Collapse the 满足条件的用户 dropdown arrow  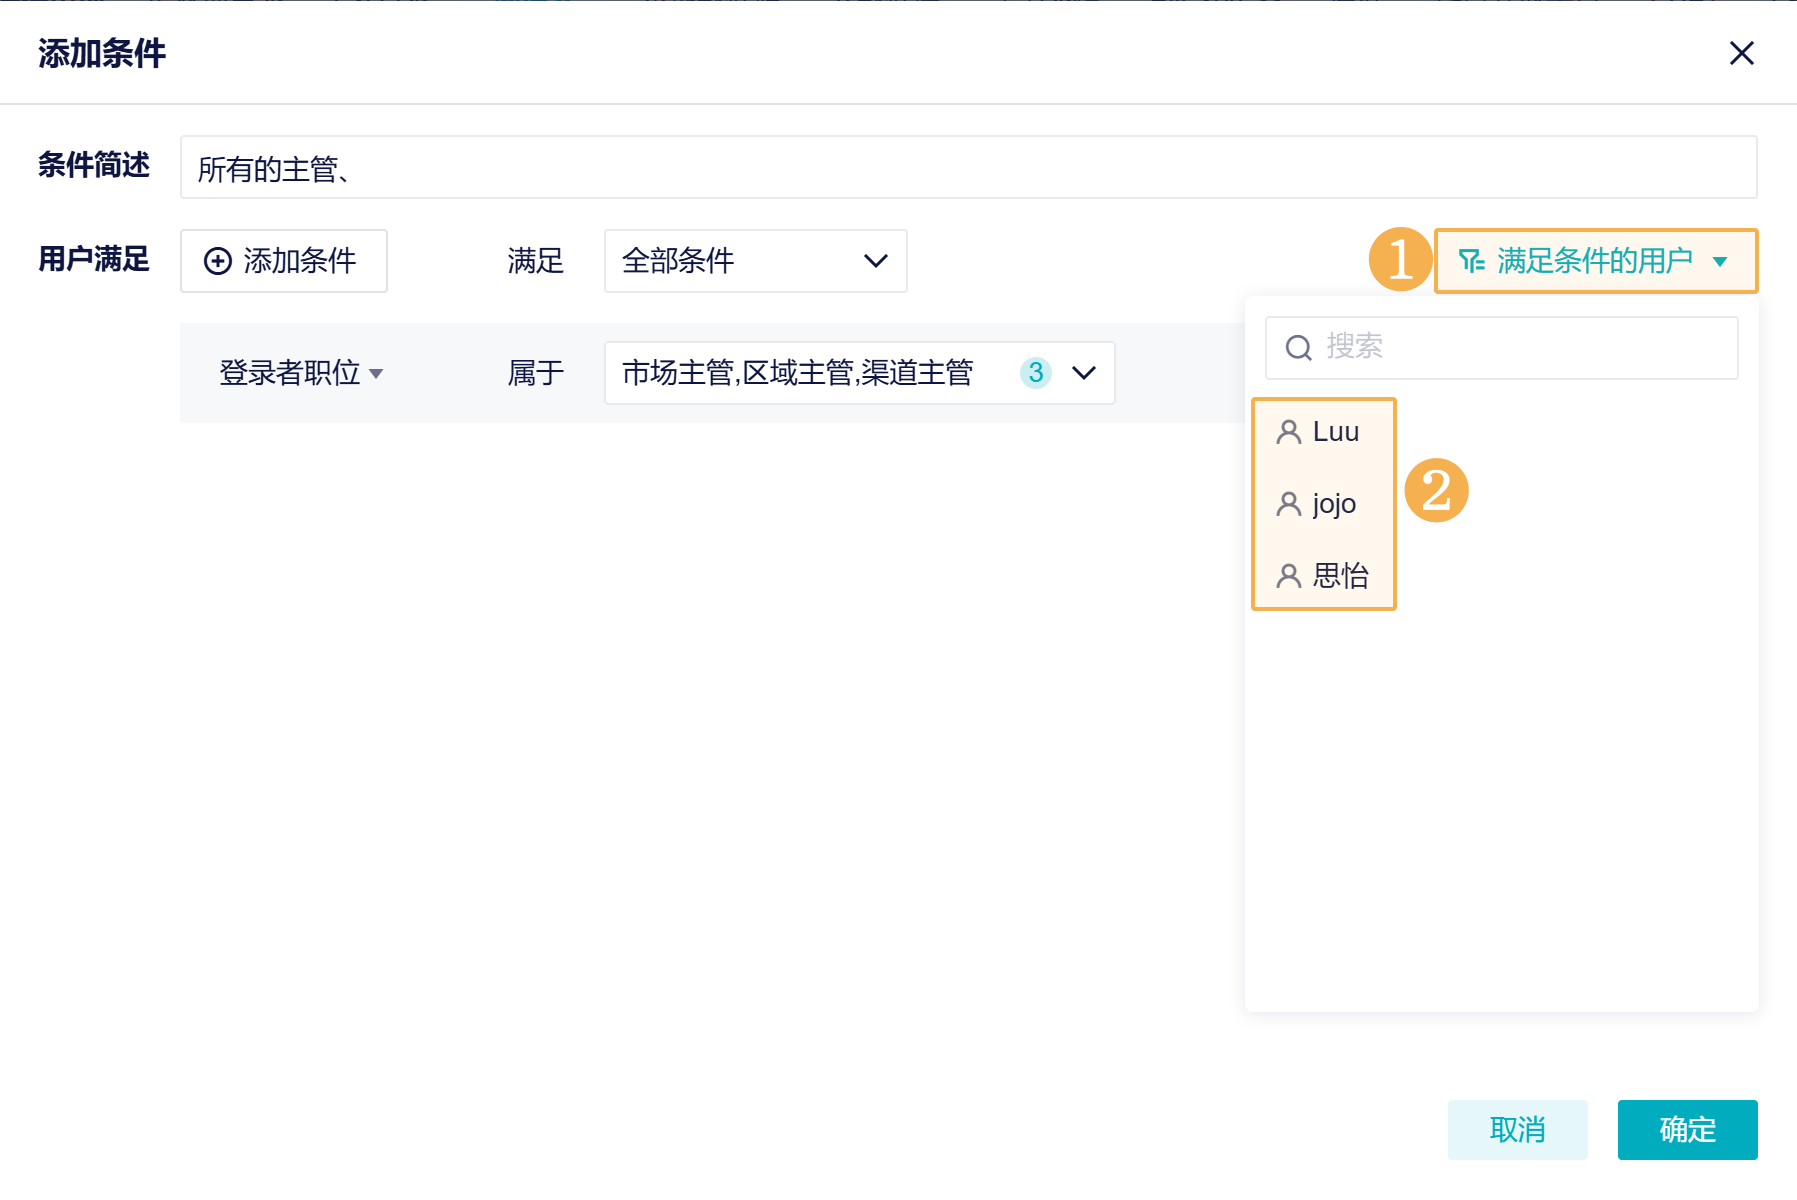(1720, 262)
